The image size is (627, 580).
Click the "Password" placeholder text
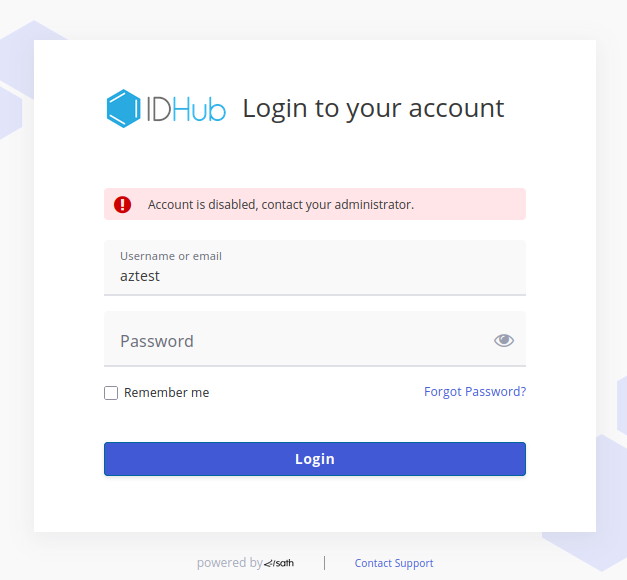(x=157, y=341)
